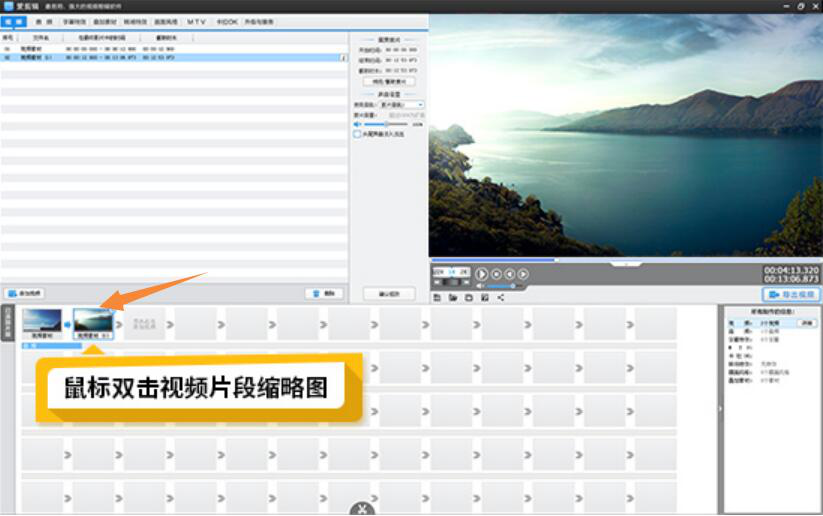Screen dimensions: 823x516
Task: Seek on the preview progress bar
Action: (x=626, y=259)
